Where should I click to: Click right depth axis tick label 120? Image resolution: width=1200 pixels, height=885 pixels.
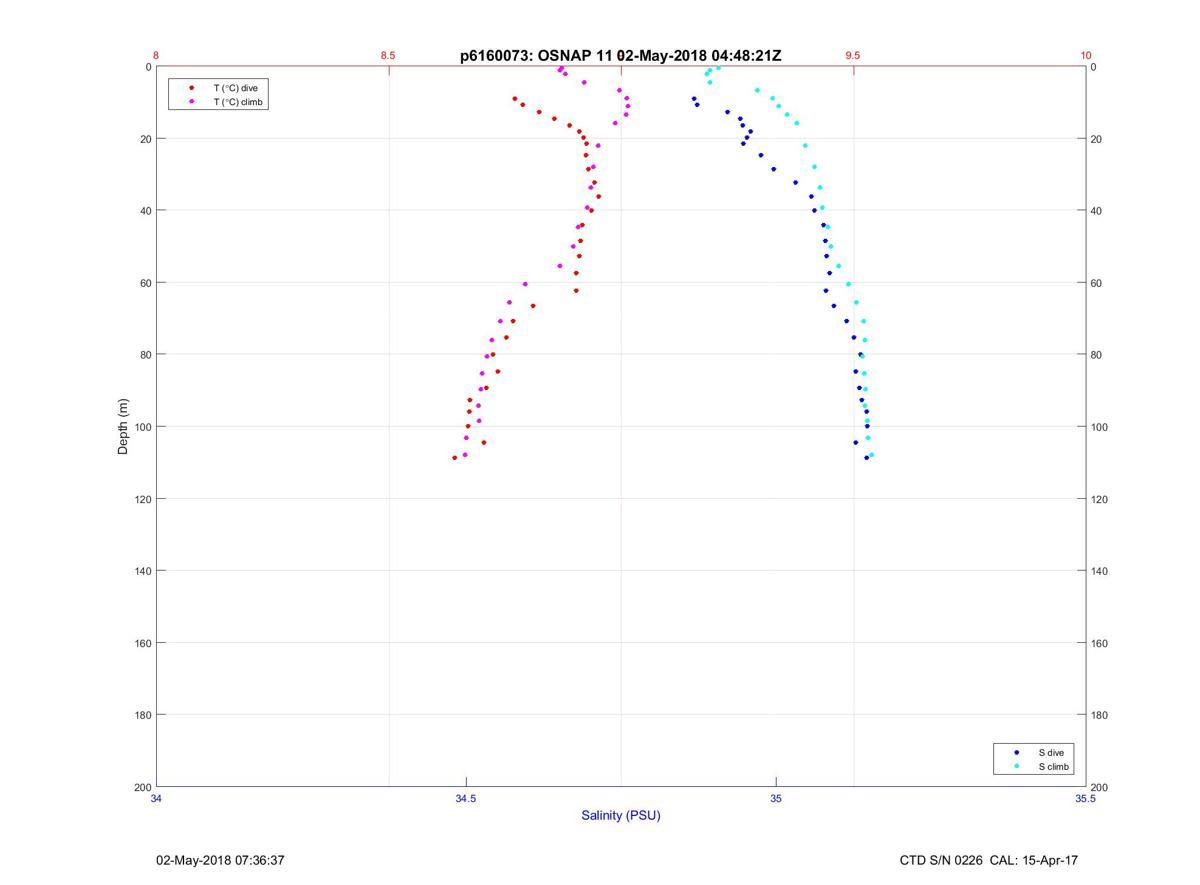(1100, 499)
